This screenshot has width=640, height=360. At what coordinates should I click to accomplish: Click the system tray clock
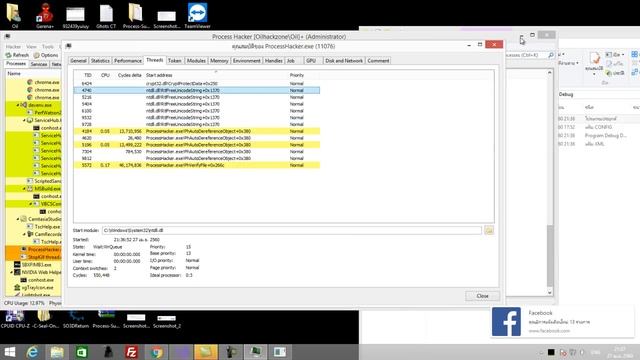click(620, 352)
